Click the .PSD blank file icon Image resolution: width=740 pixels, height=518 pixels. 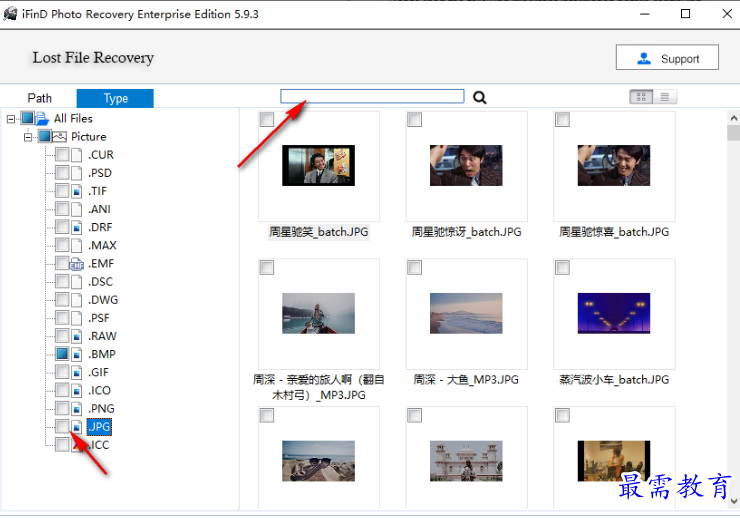click(76, 173)
